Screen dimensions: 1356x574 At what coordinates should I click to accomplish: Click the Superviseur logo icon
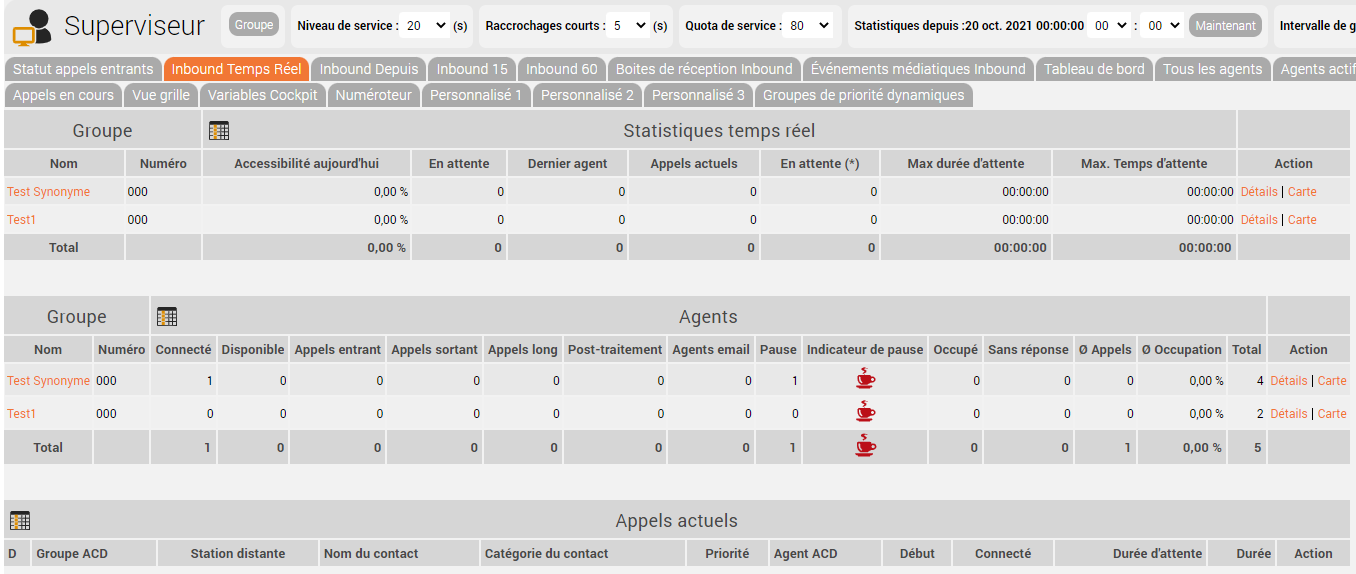pyautogui.click(x=32, y=28)
